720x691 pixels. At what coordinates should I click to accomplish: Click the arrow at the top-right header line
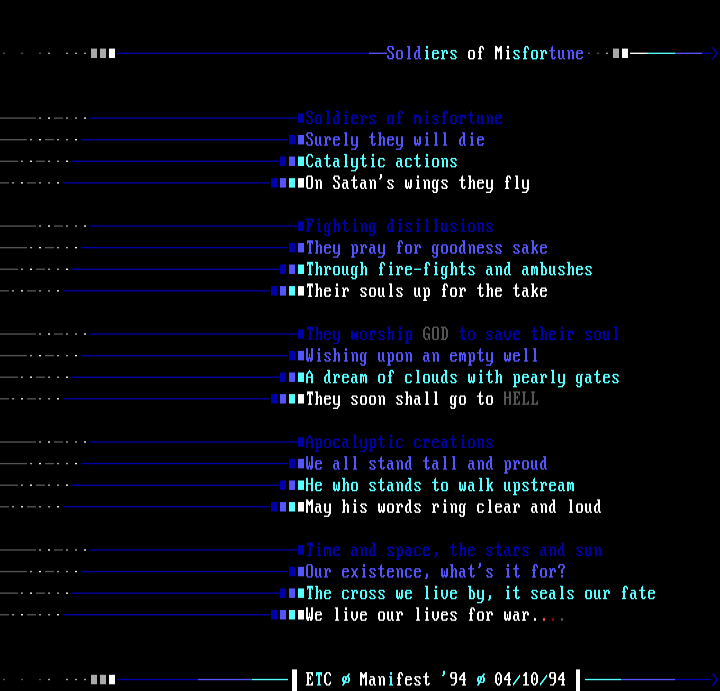[714, 53]
